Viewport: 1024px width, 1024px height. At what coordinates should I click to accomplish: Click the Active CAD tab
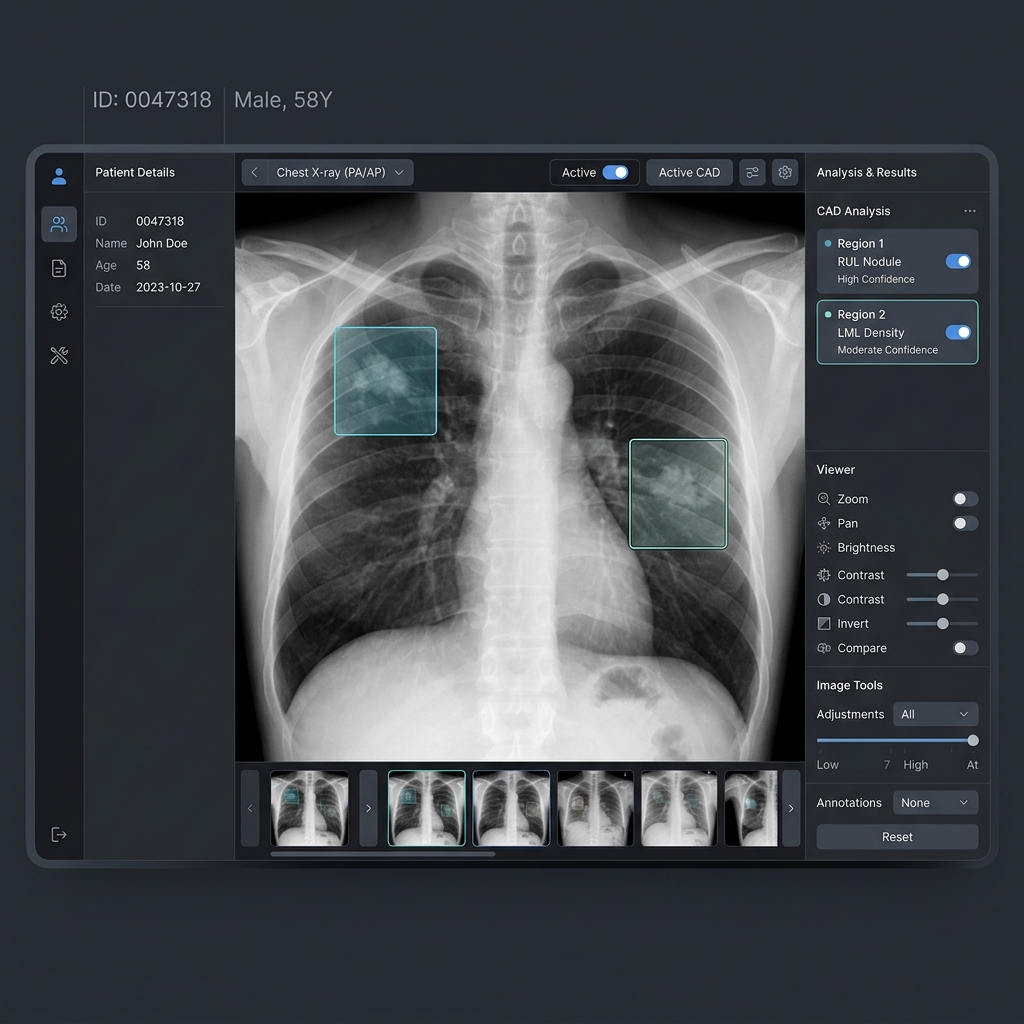tap(689, 172)
